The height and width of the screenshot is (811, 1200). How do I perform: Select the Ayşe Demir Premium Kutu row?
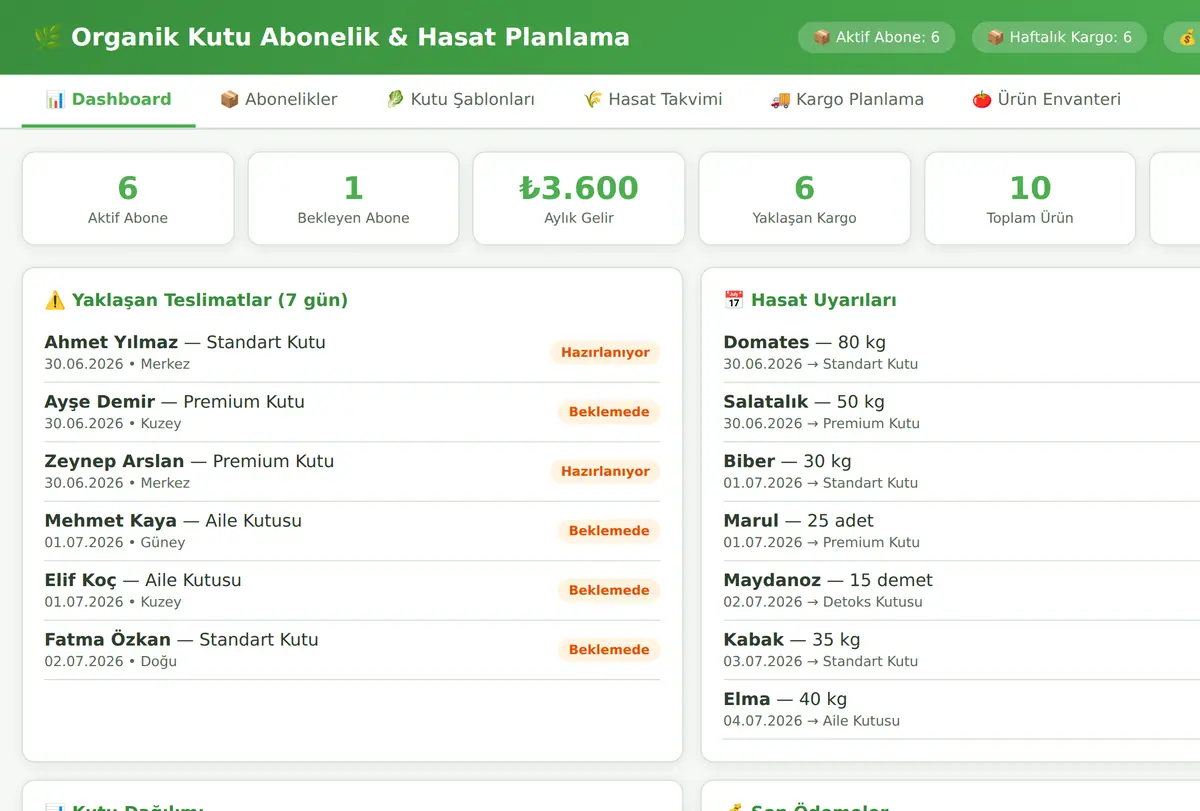point(352,412)
